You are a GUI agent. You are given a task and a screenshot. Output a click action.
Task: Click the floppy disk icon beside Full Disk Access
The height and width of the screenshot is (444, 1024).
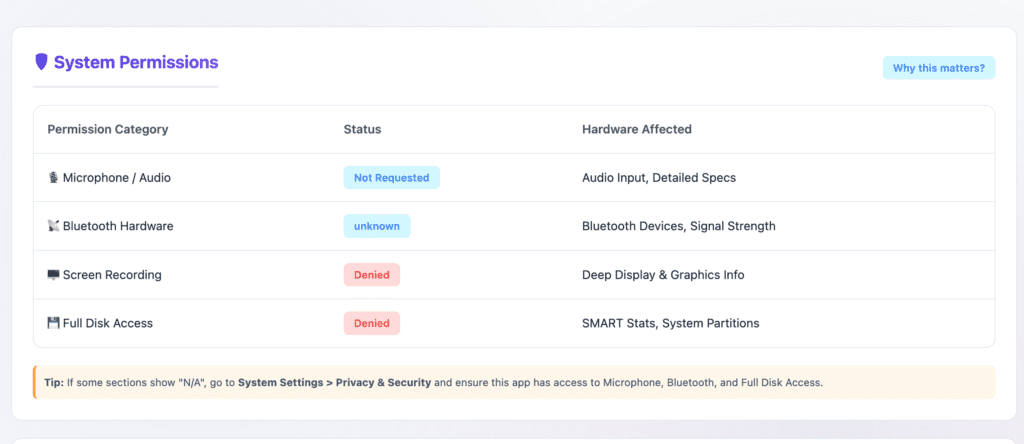tap(54, 323)
